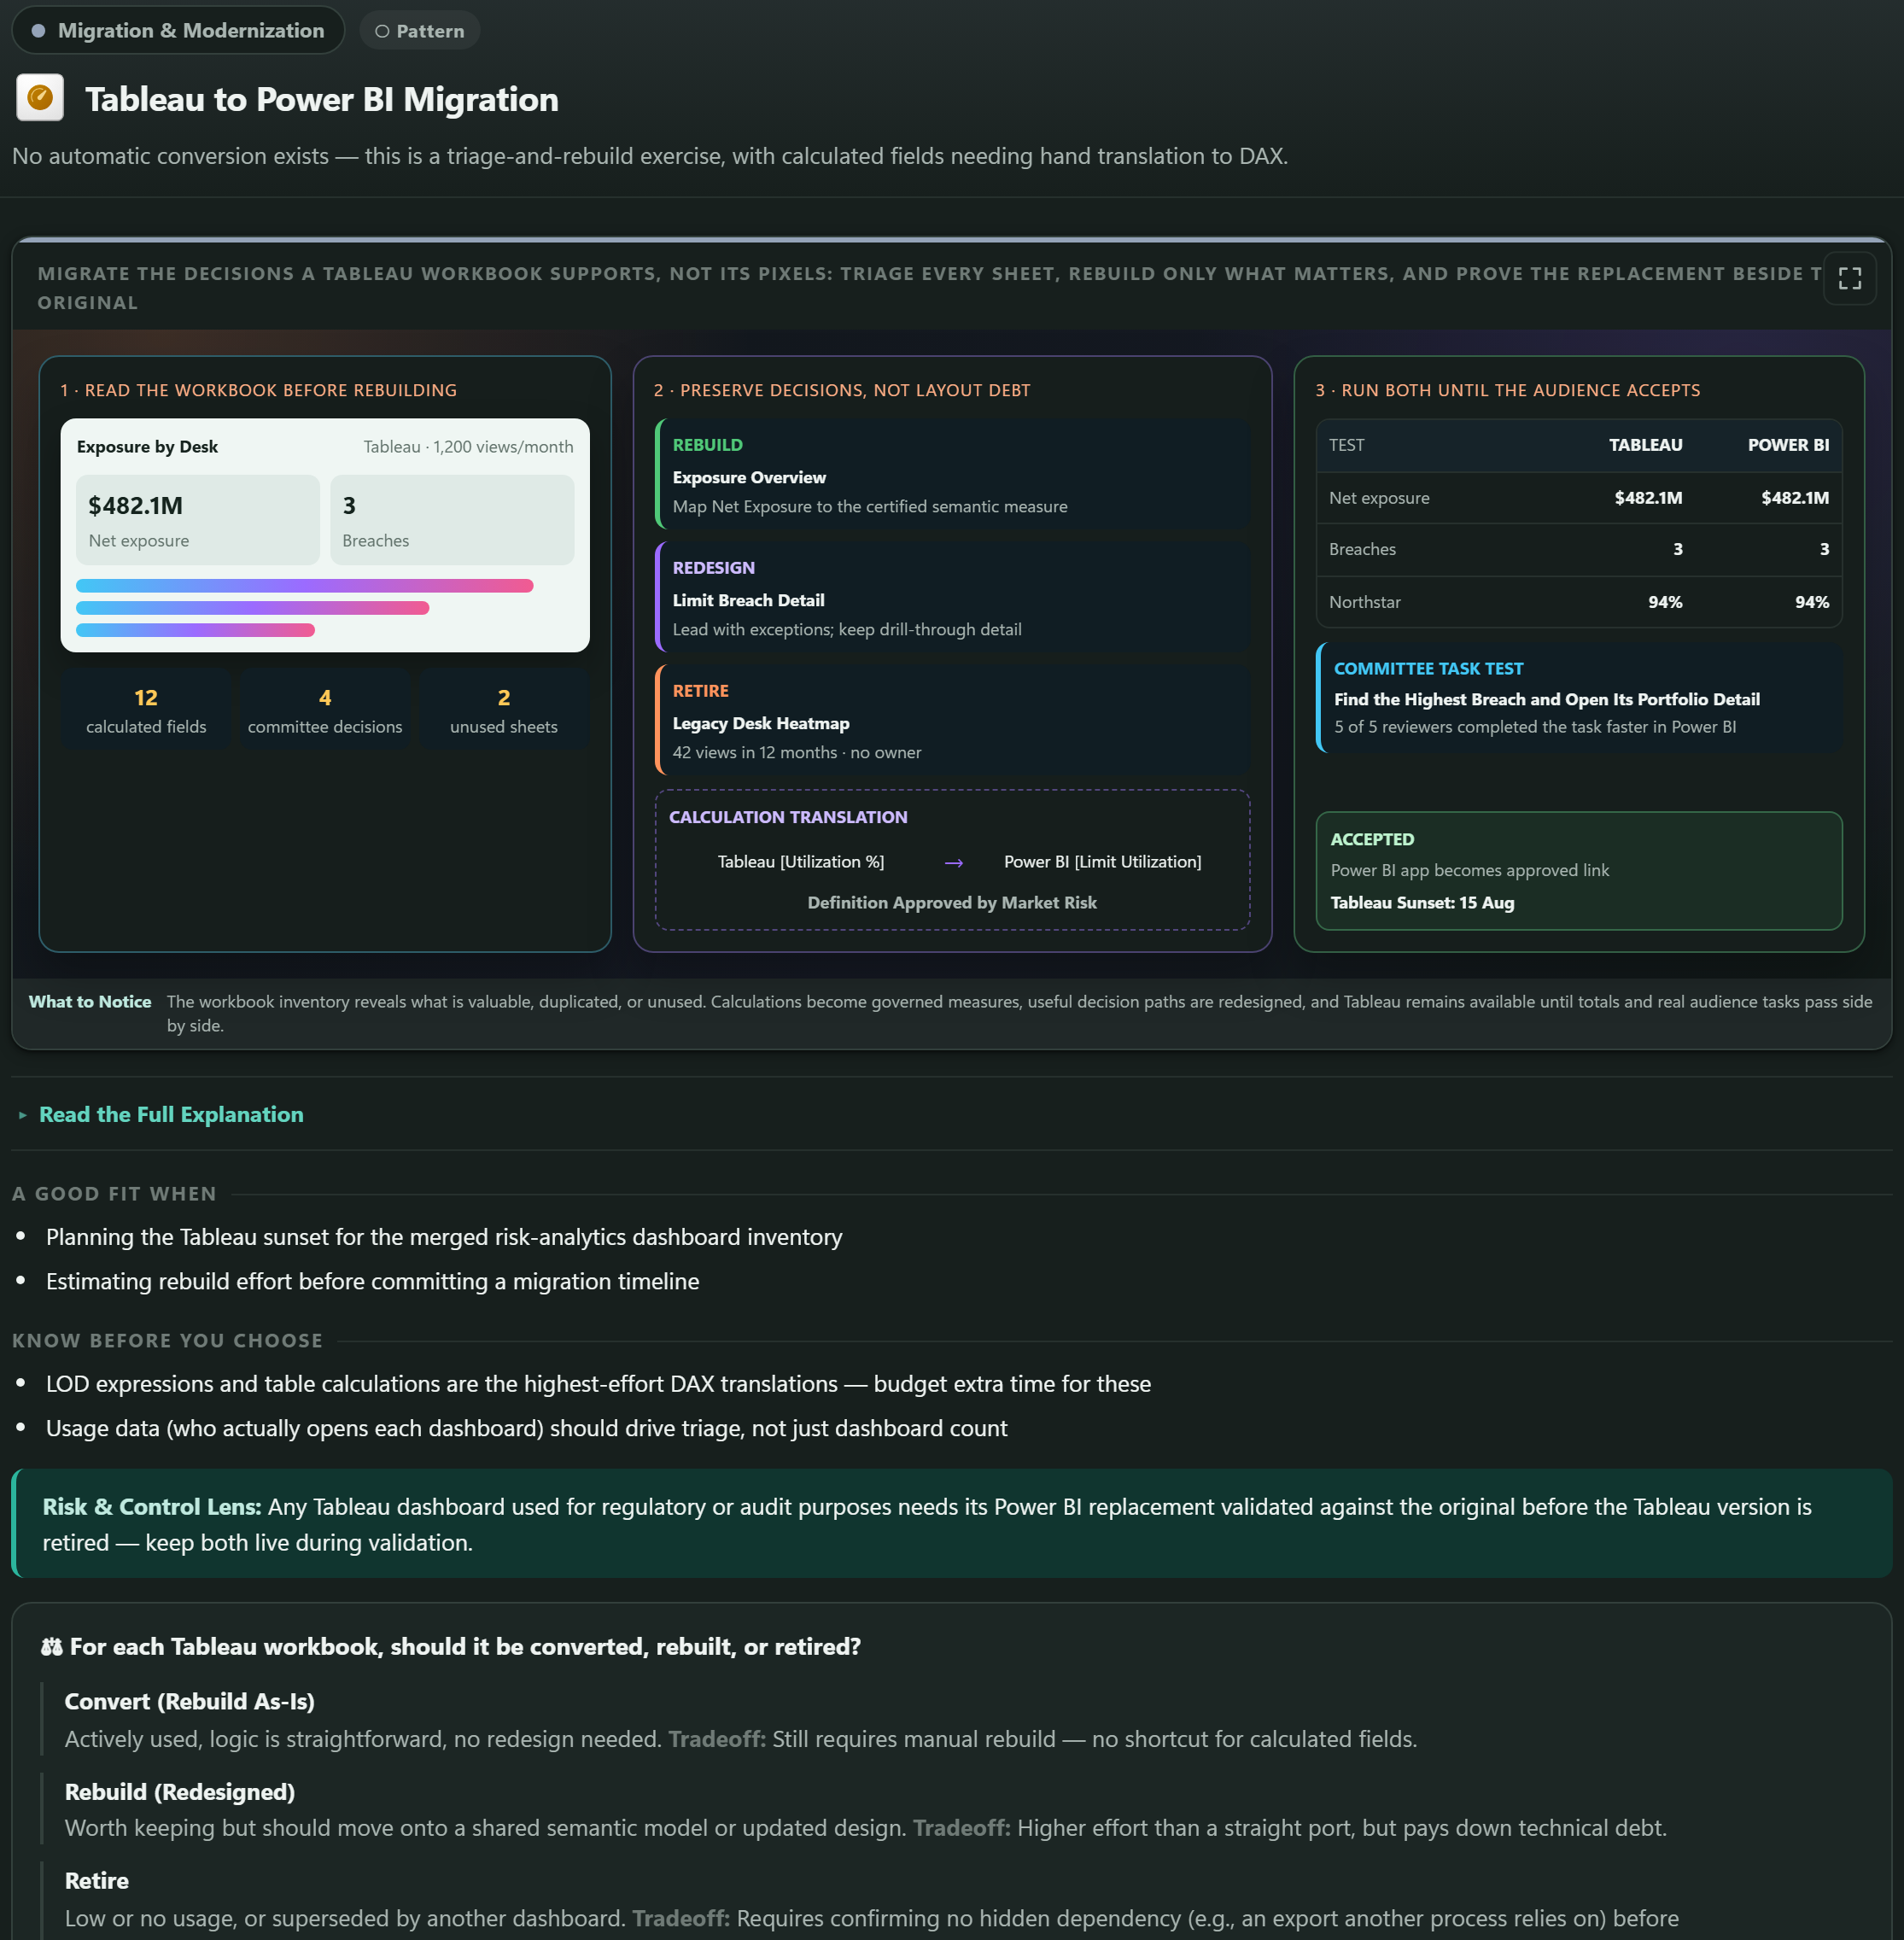Click Power BI [Limit Utilization] label
This screenshot has height=1940, width=1904.
coord(1103,862)
